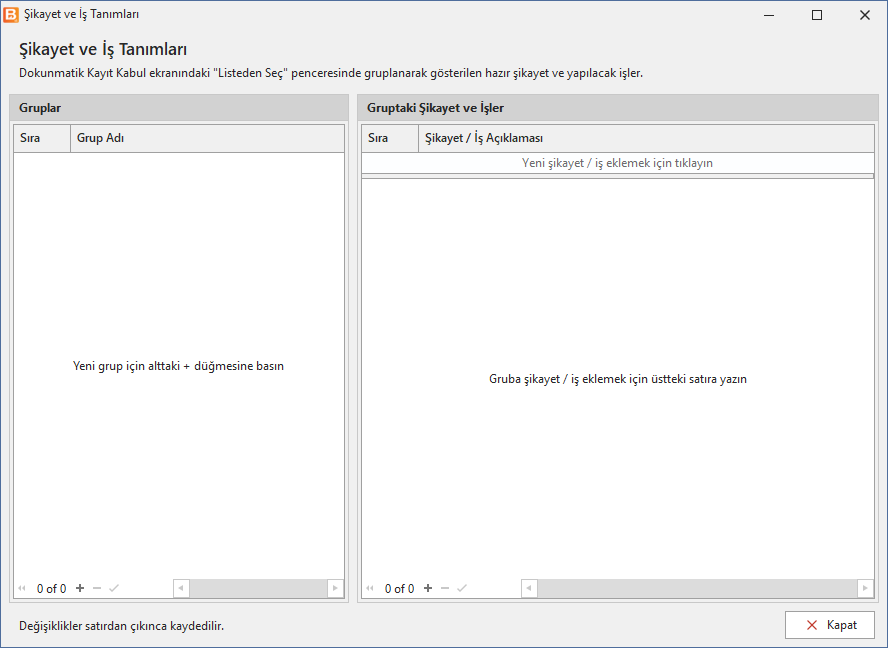This screenshot has height=648, width=888.
Task: Click the orange B app icon in the title bar
Action: [x=11, y=15]
